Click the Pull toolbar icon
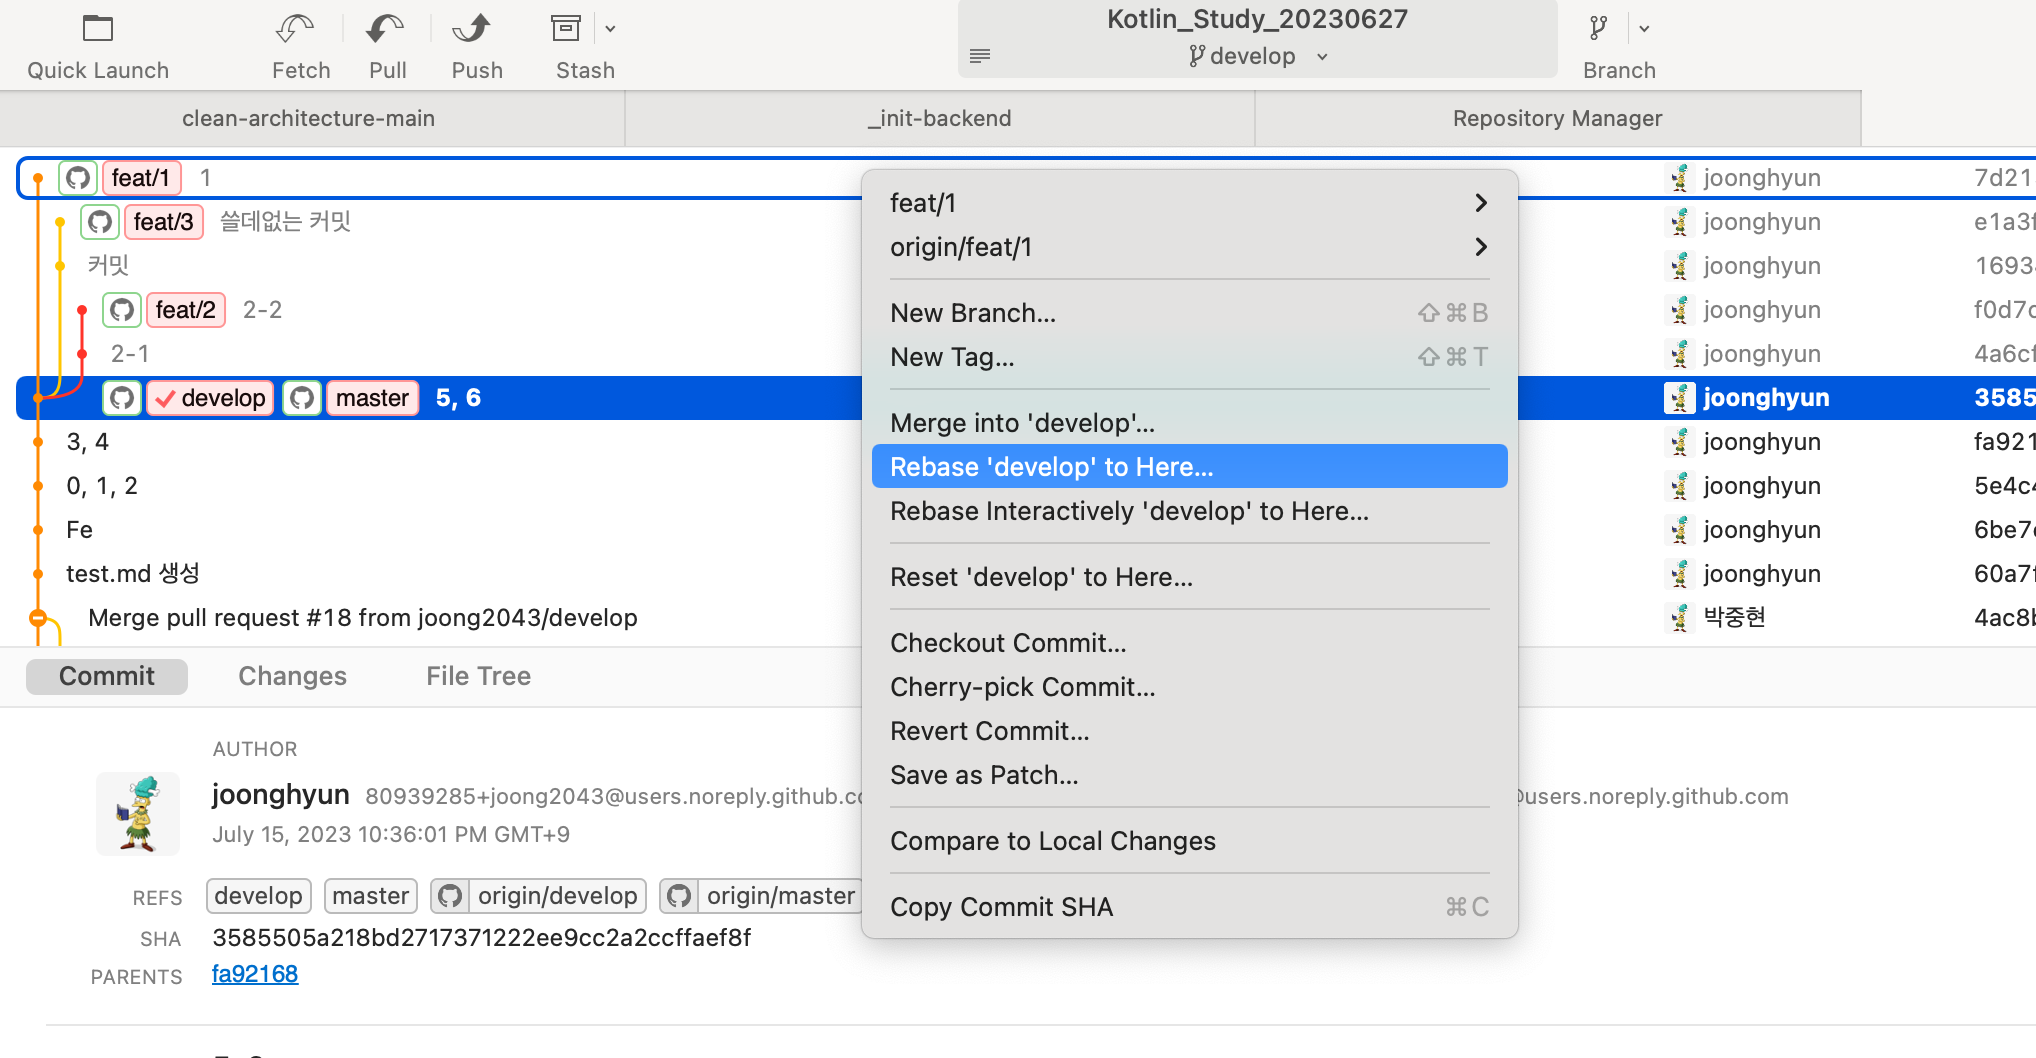2036x1058 pixels. pos(386,28)
